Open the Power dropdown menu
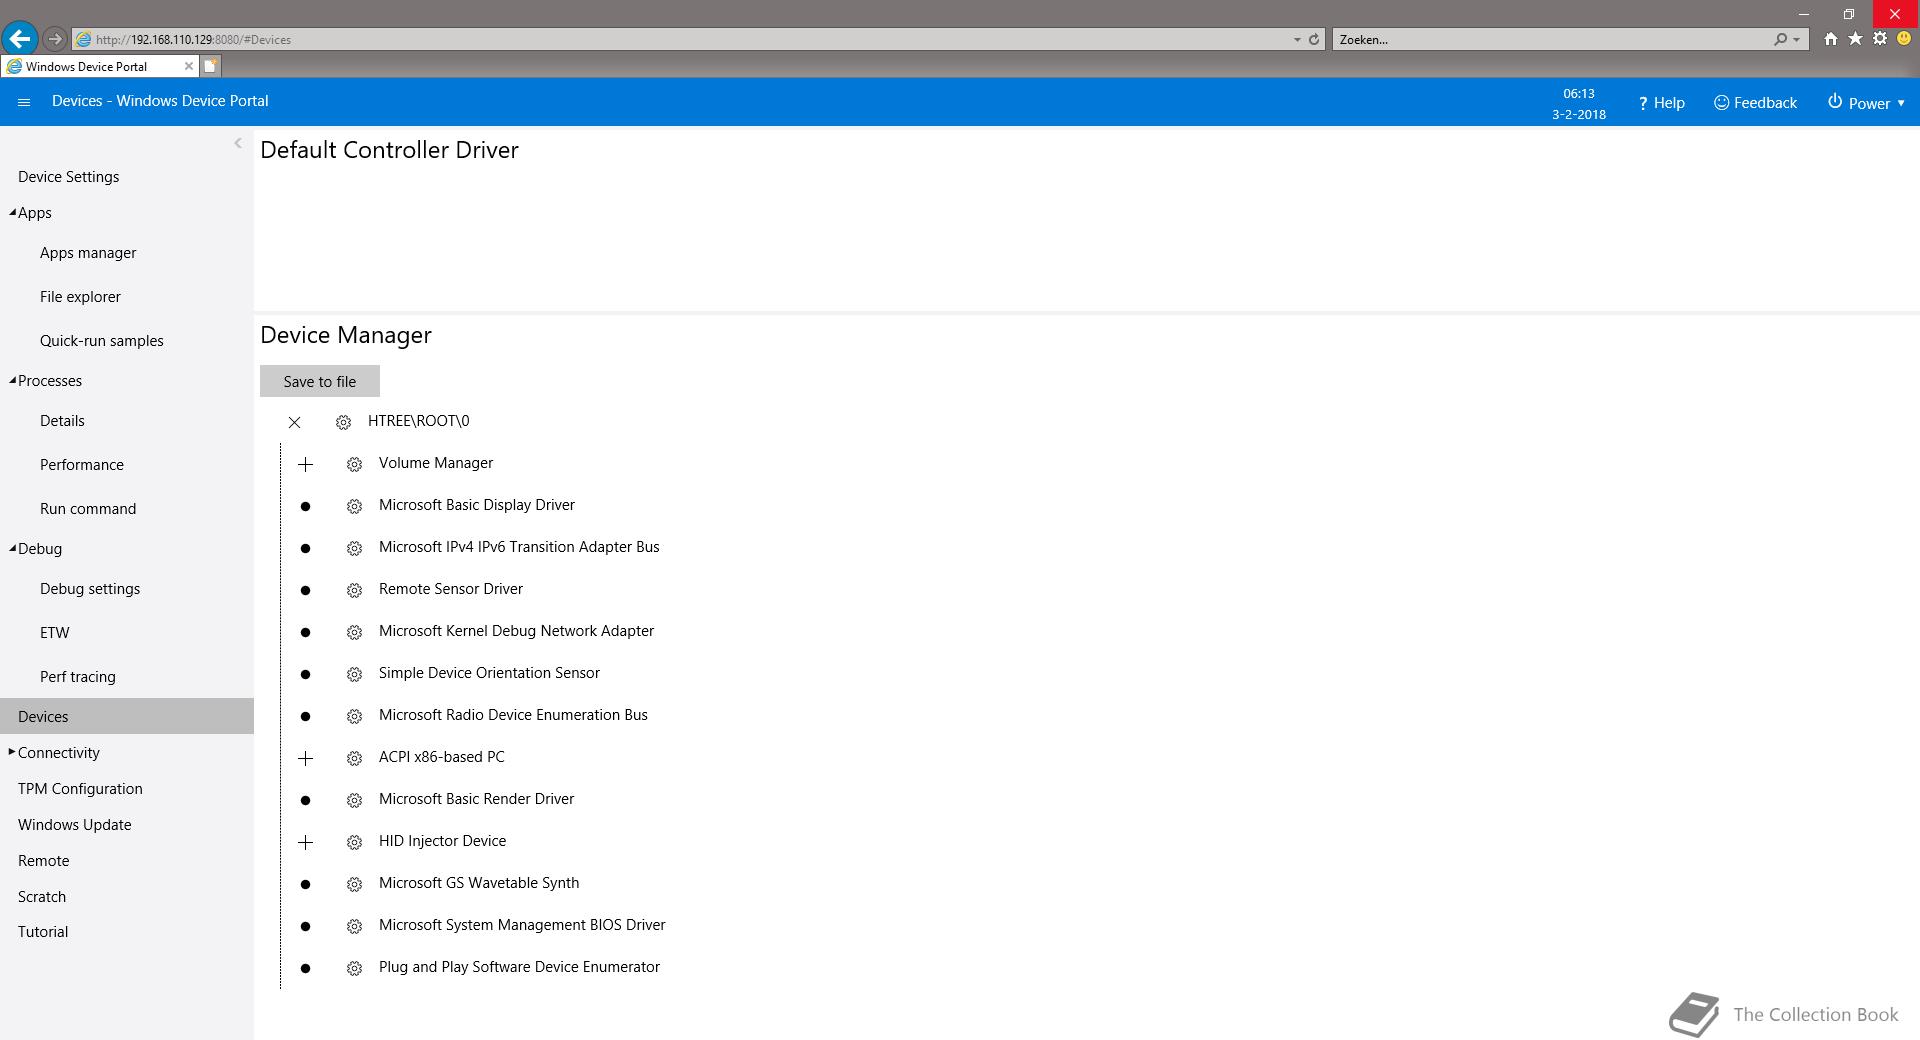This screenshot has width=1920, height=1040. point(1866,103)
